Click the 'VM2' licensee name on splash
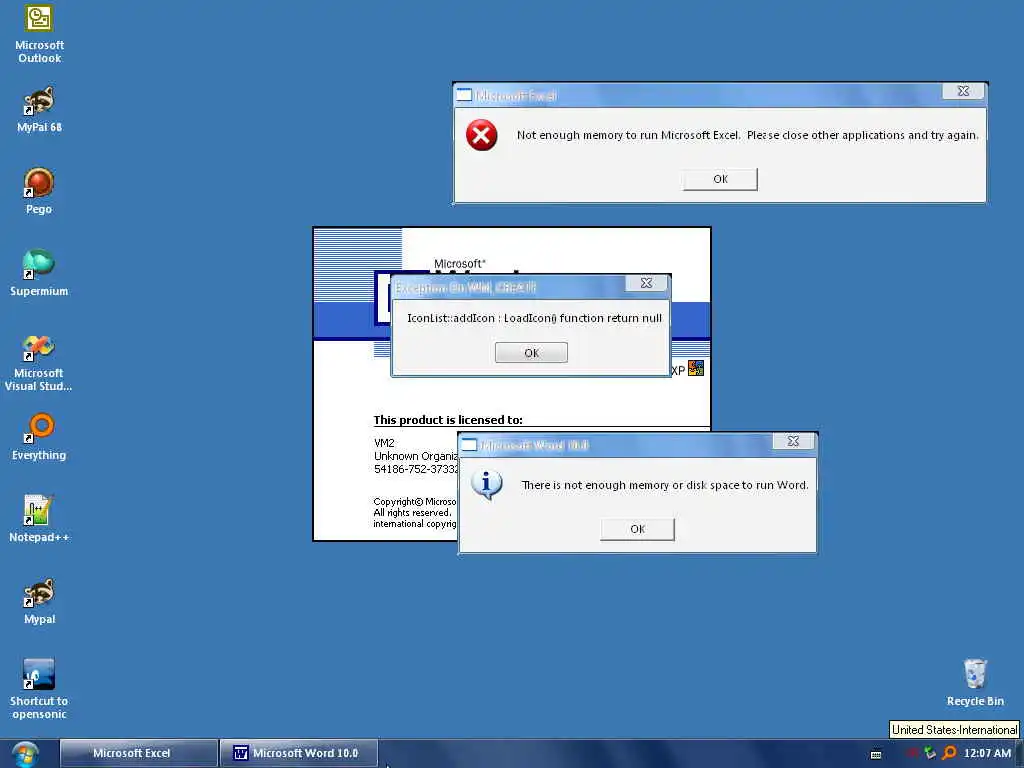 coord(384,443)
